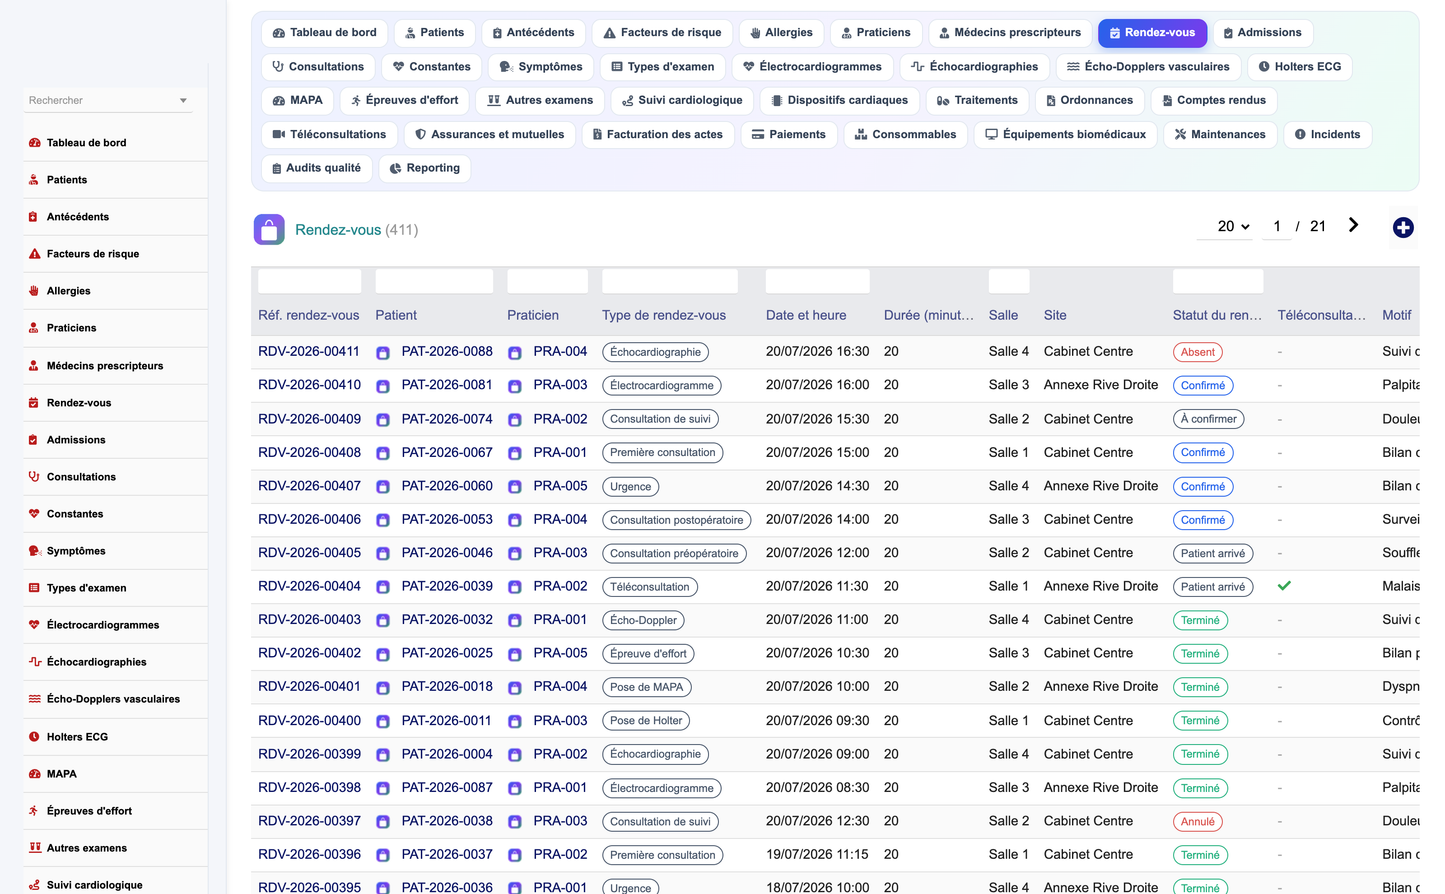Click the clipboard icon beside Admissions in sidebar
Screen dimensions: 1445x894
(34, 440)
